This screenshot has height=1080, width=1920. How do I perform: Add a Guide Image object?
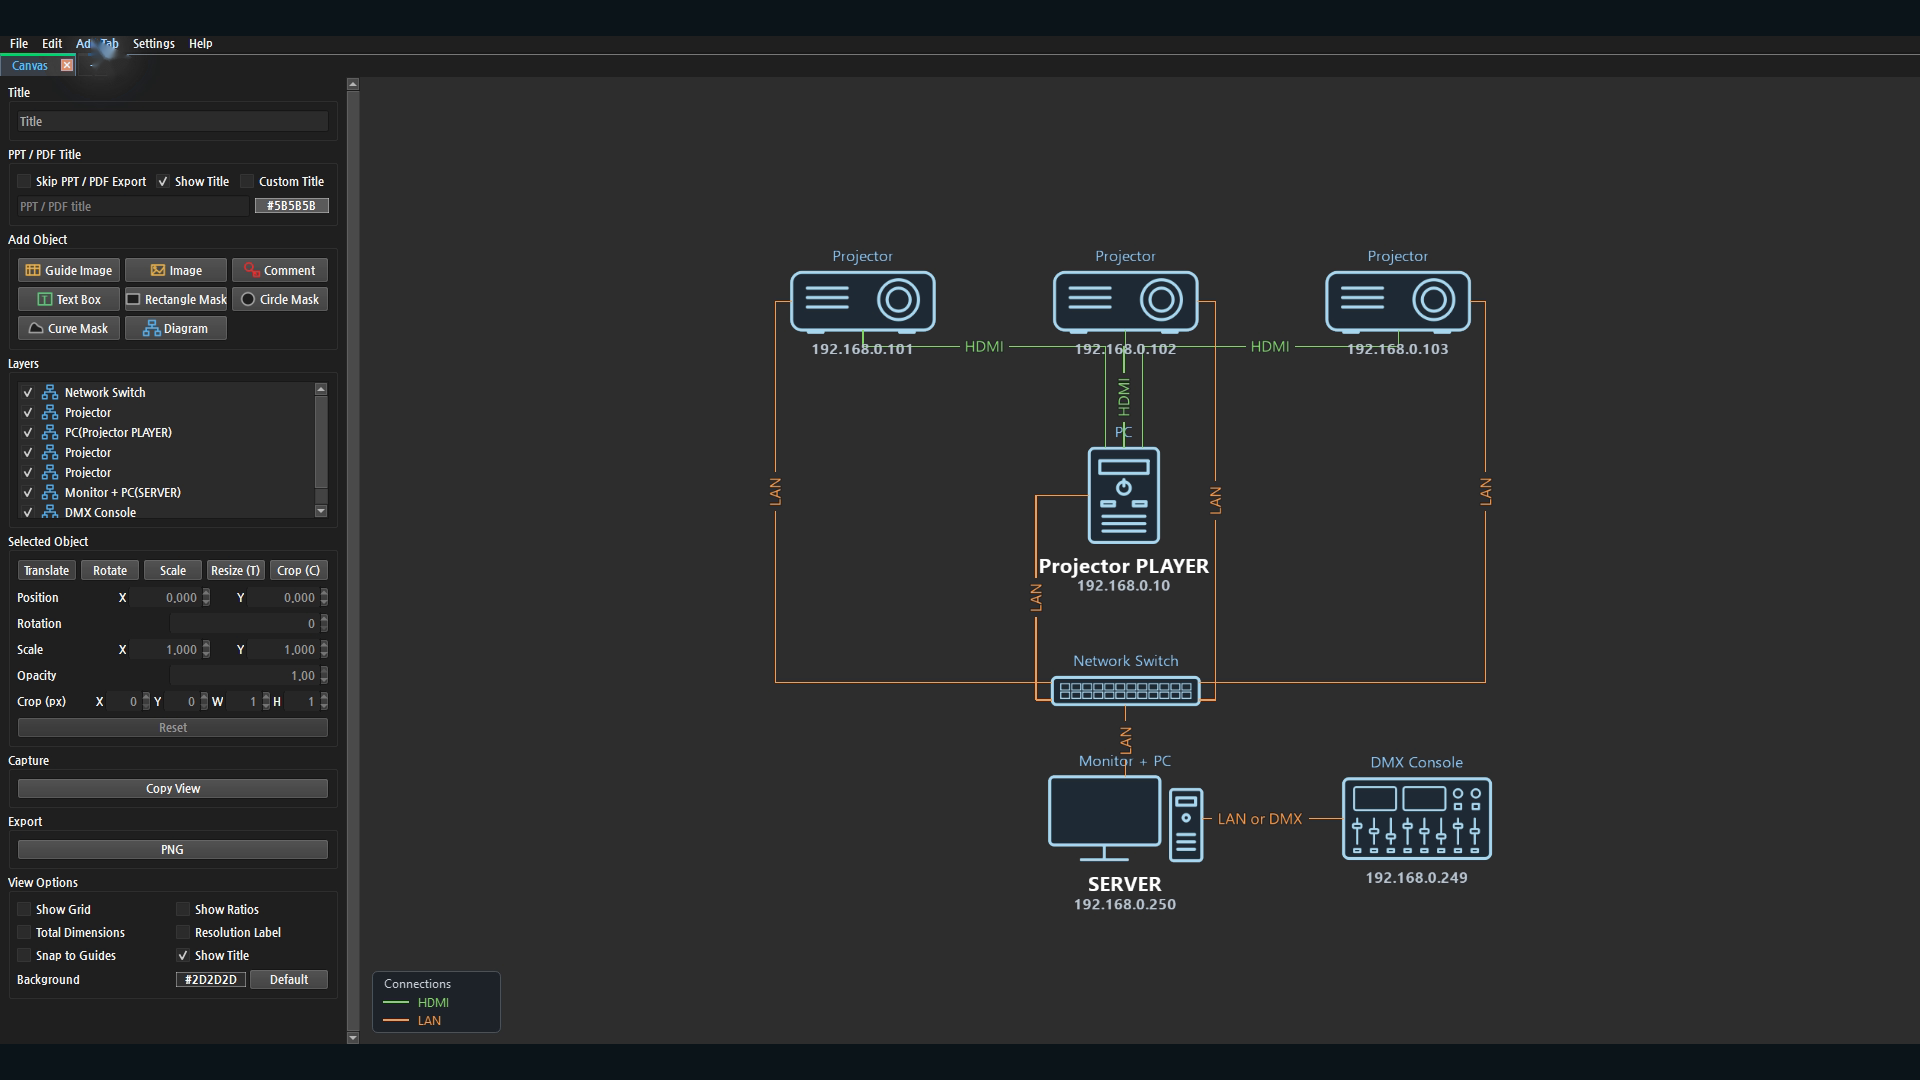point(69,270)
